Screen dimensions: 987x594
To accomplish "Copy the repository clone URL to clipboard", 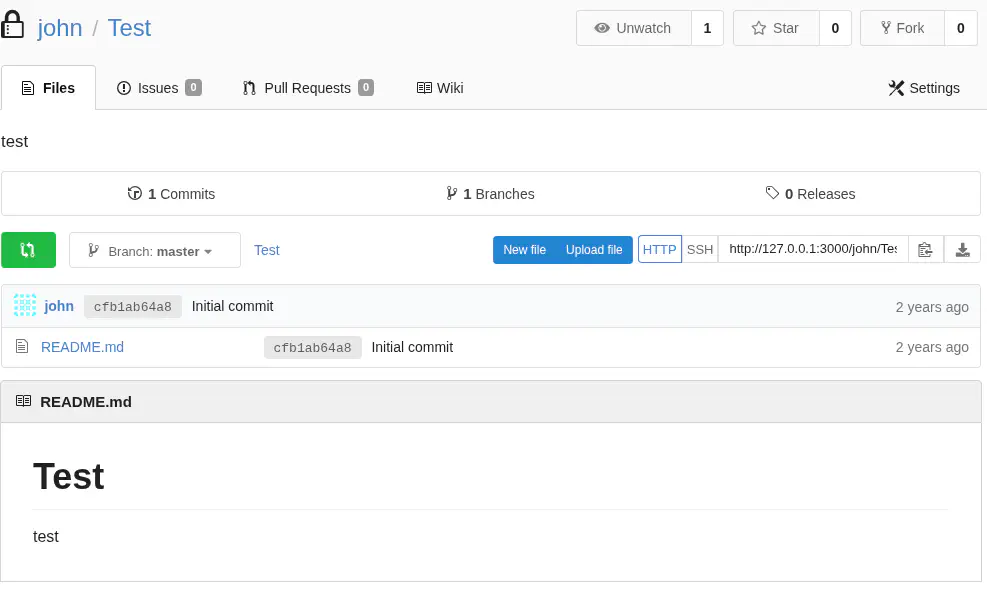I will pyautogui.click(x=925, y=250).
